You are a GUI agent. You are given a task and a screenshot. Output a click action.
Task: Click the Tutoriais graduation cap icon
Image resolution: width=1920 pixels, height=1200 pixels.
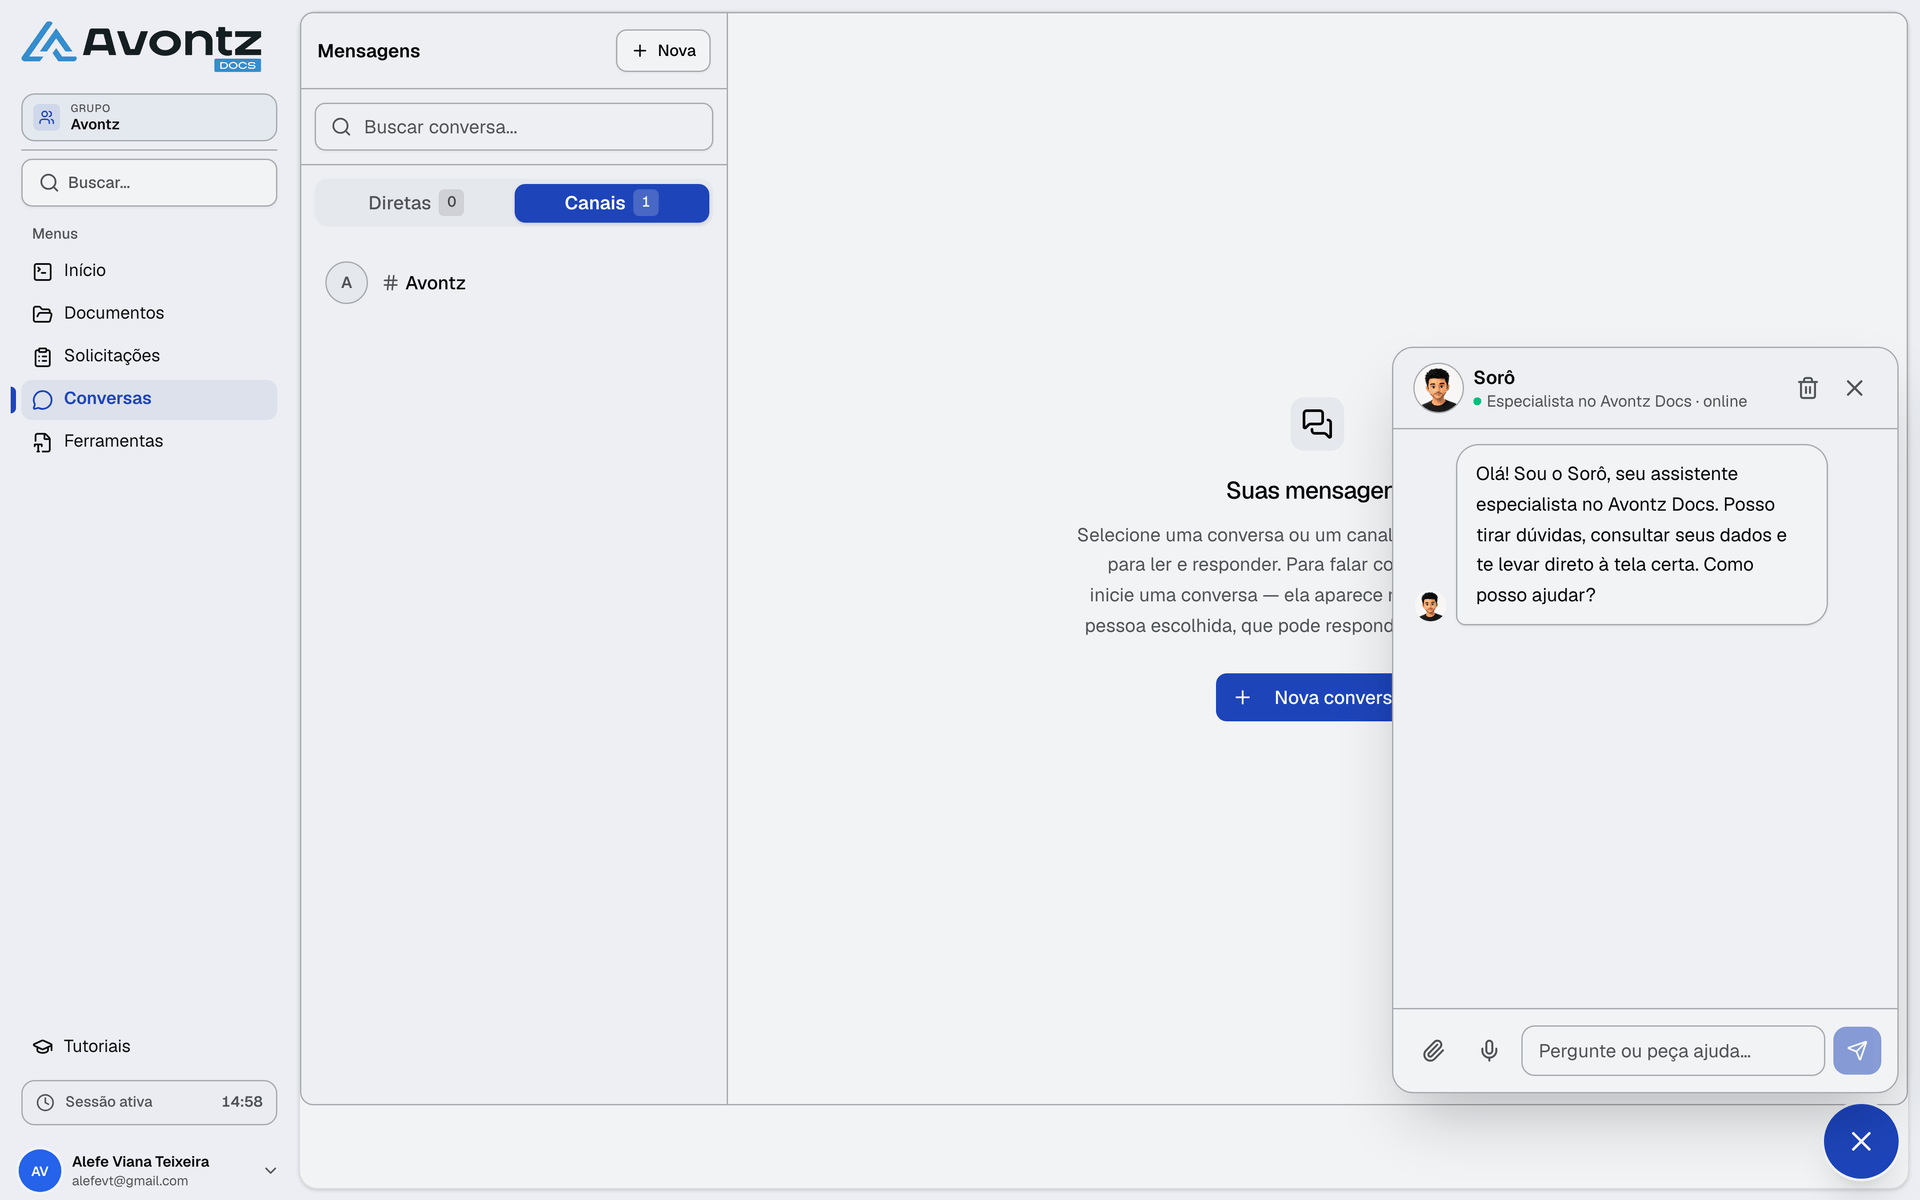(42, 1047)
